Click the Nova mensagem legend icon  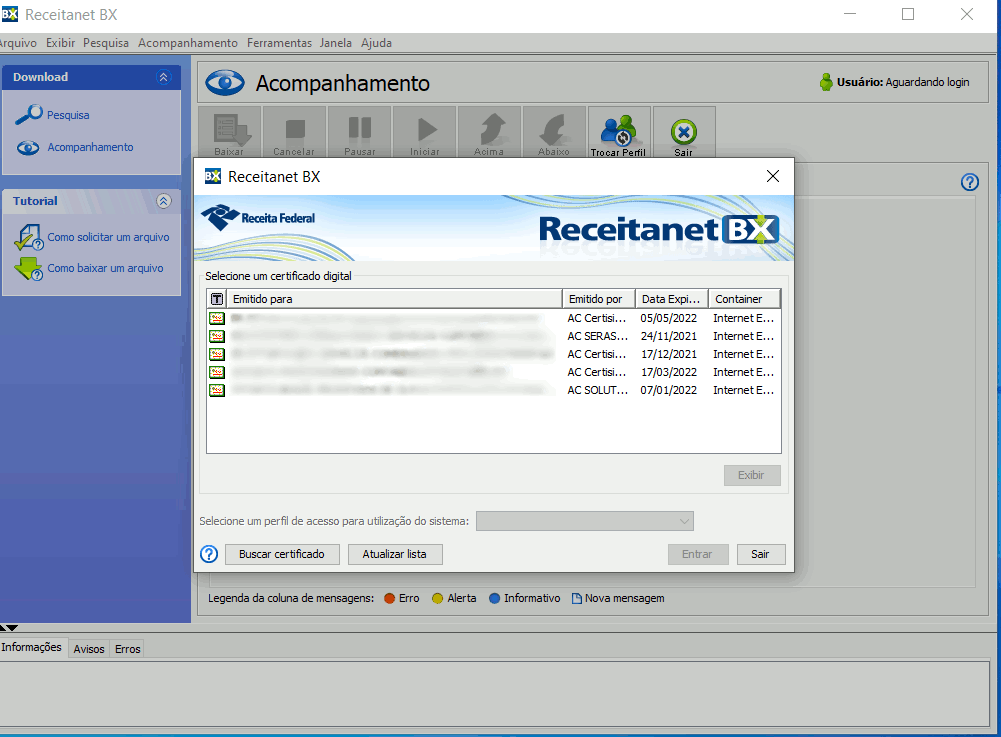coord(576,598)
